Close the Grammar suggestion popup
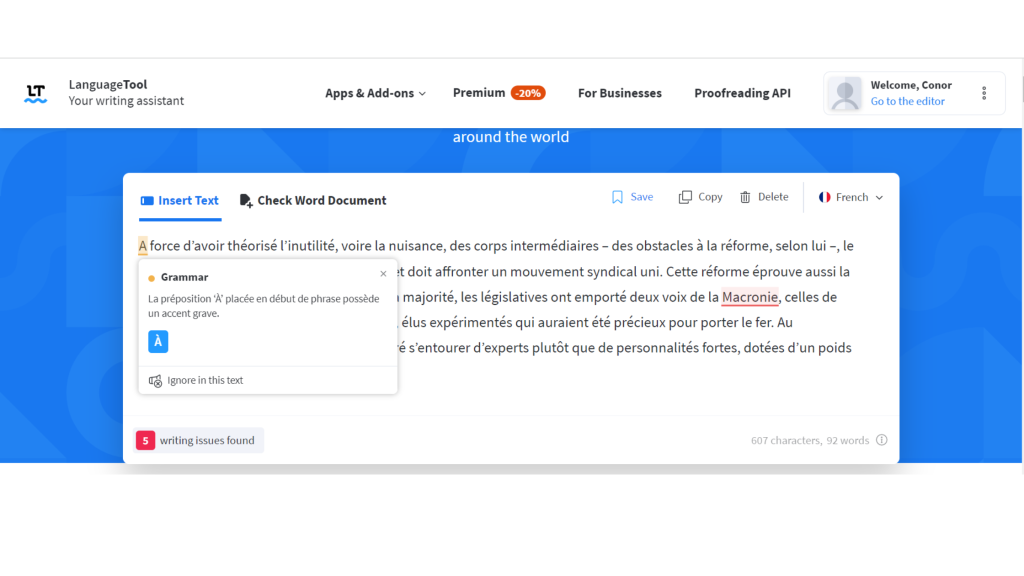 (383, 273)
